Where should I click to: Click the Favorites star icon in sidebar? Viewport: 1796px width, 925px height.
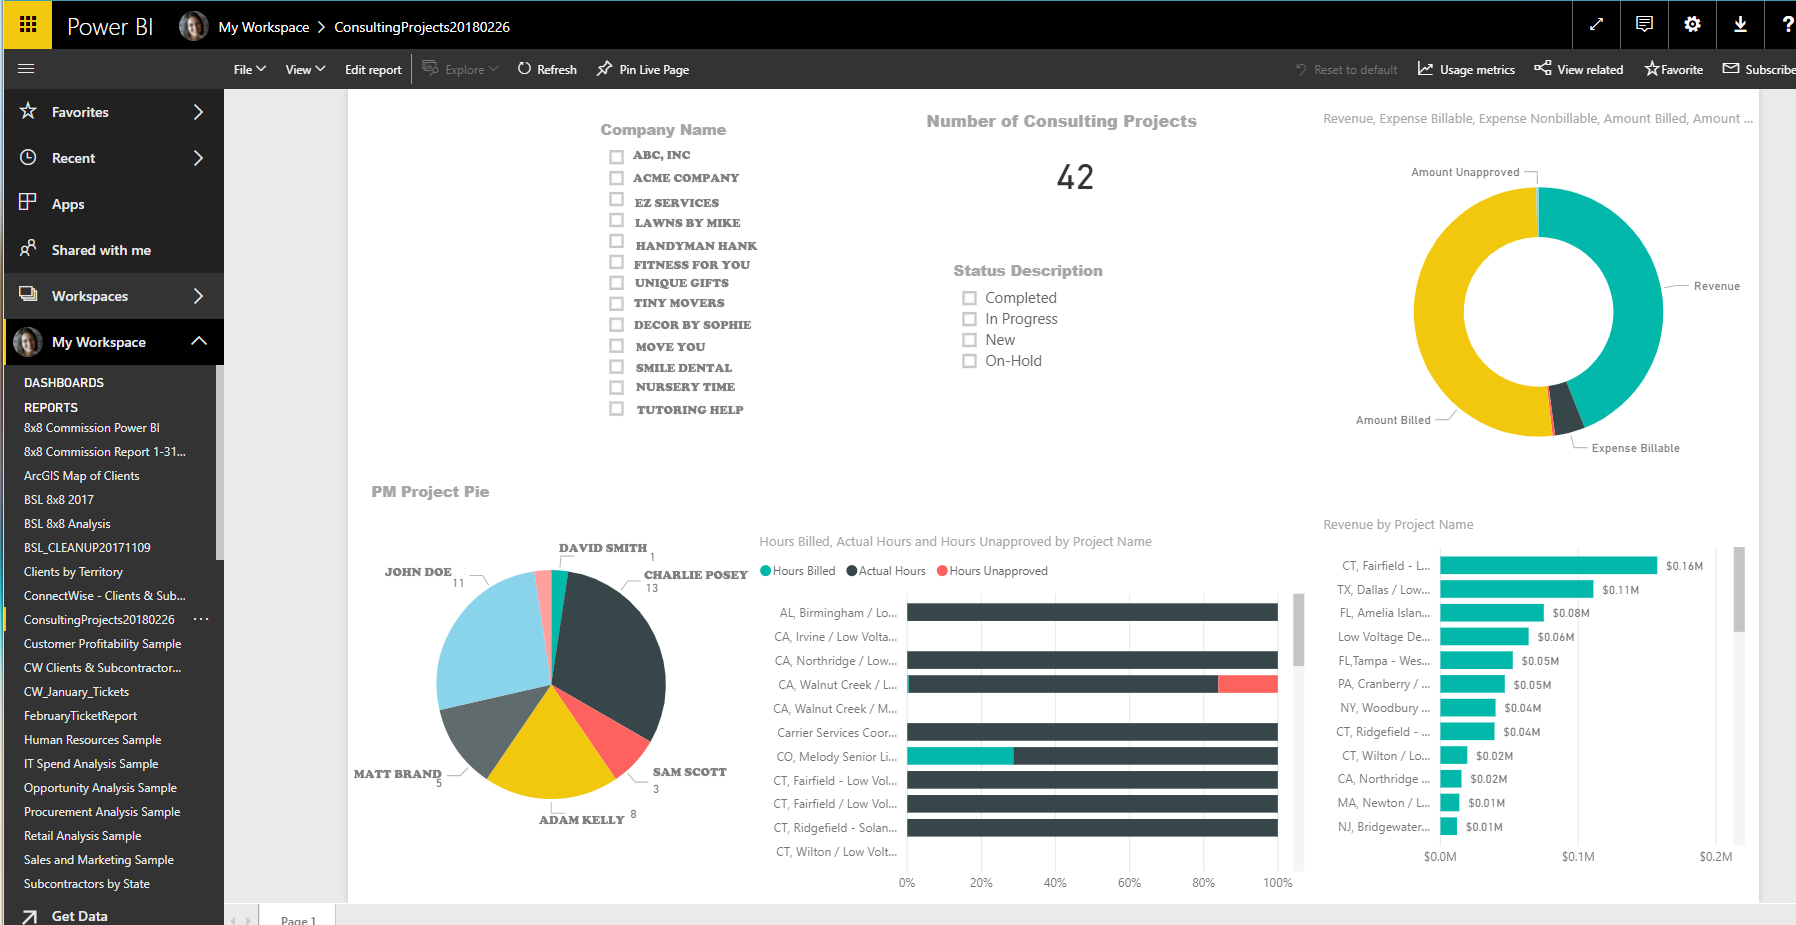coord(28,111)
